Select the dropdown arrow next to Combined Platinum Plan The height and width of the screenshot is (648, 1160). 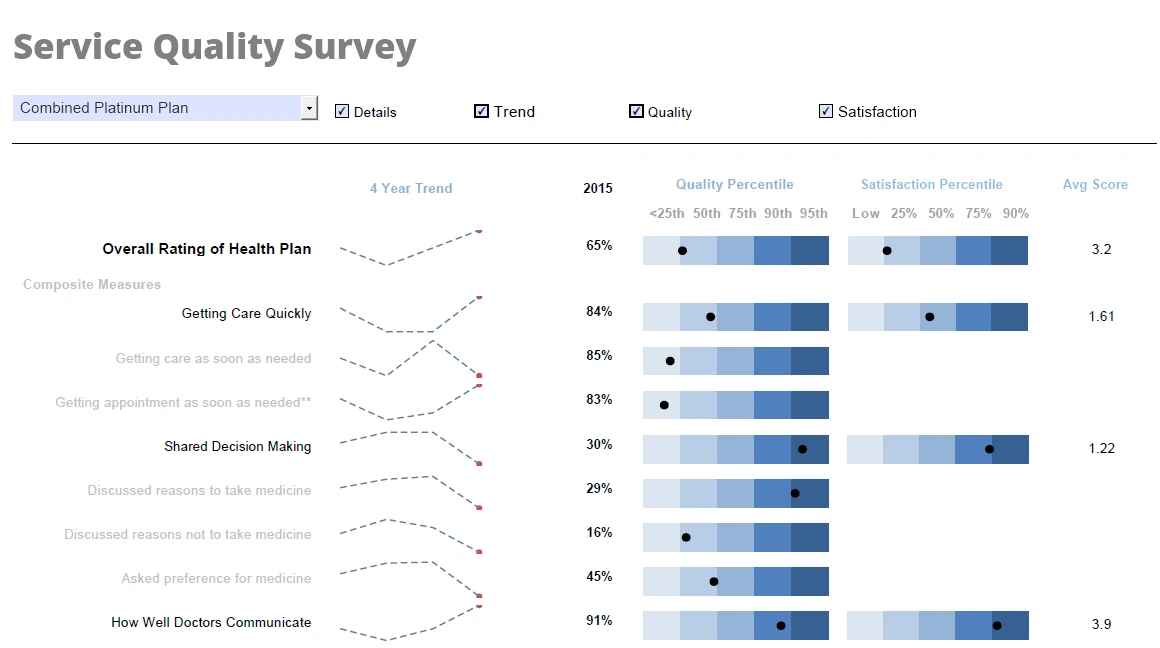(309, 107)
